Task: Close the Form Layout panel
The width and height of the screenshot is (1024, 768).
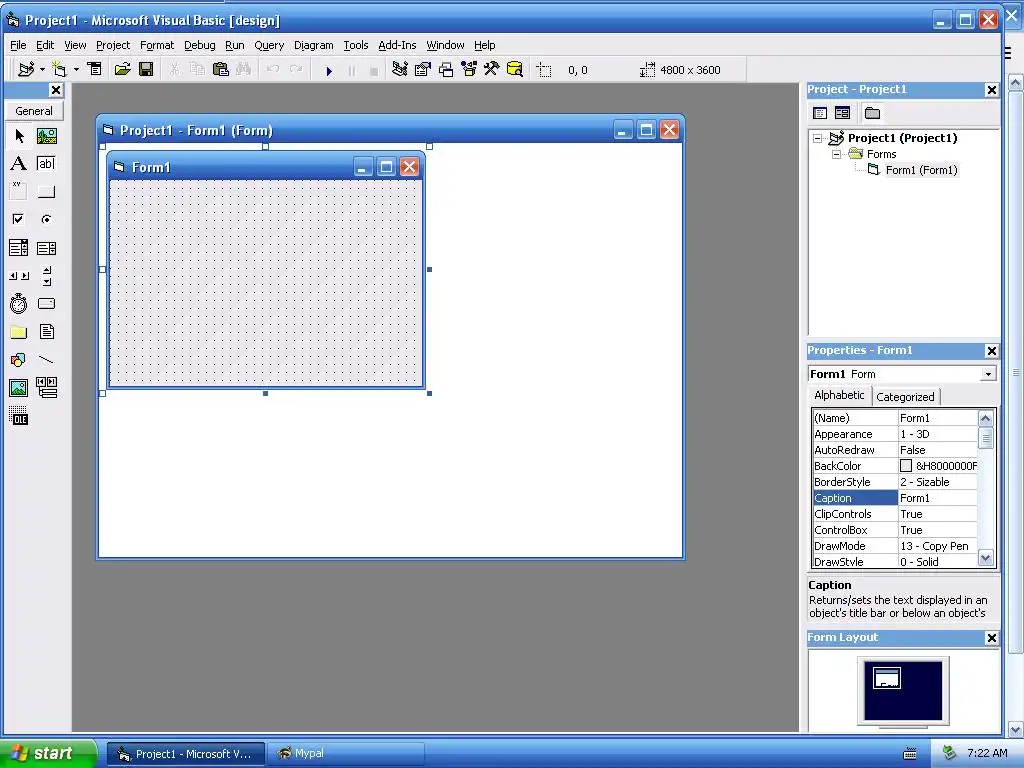Action: [x=991, y=638]
